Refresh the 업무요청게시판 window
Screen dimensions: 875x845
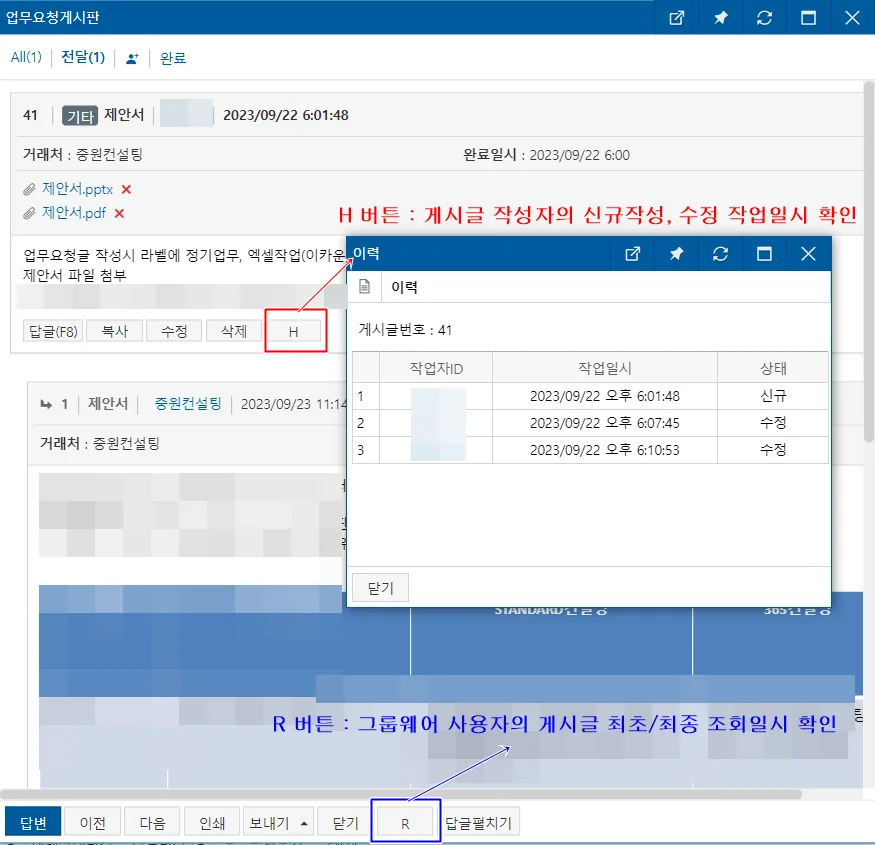coord(765,18)
